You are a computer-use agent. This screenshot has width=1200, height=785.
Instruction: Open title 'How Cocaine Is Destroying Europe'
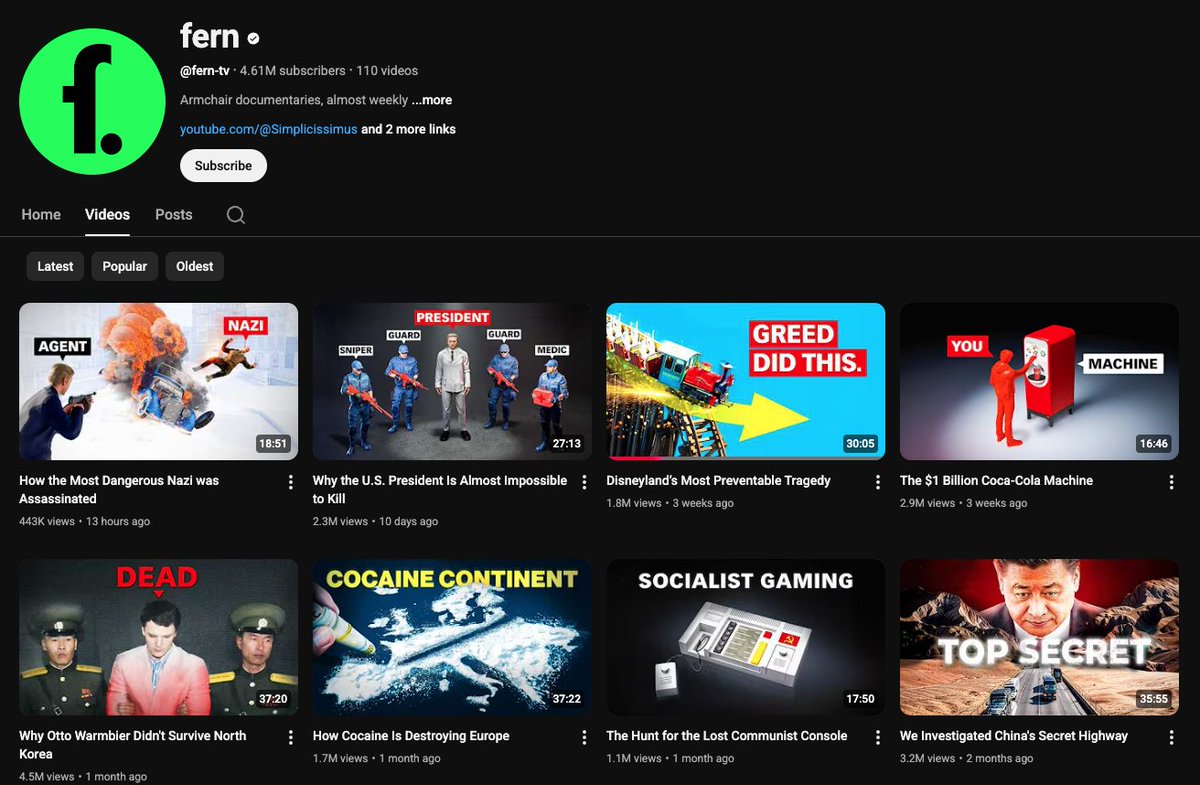411,736
